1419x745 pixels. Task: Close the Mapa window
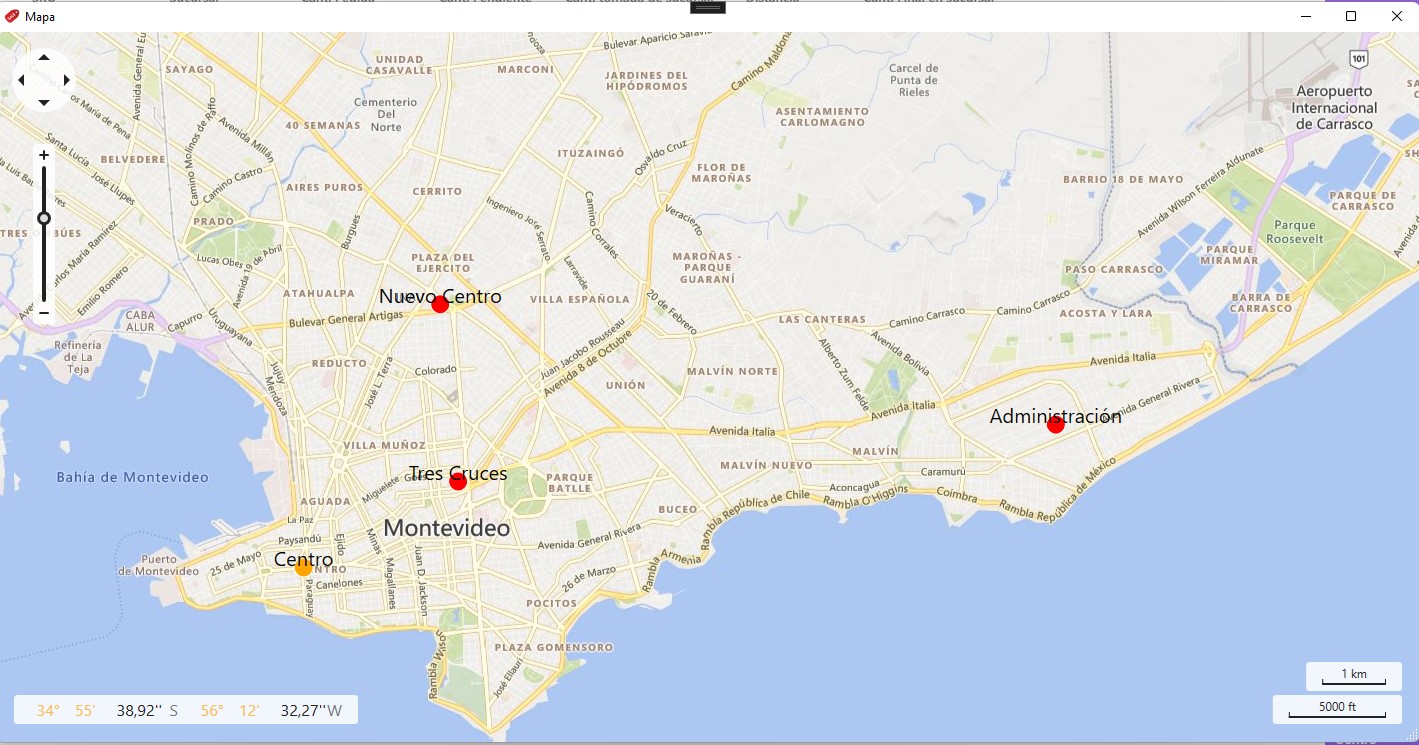1397,16
